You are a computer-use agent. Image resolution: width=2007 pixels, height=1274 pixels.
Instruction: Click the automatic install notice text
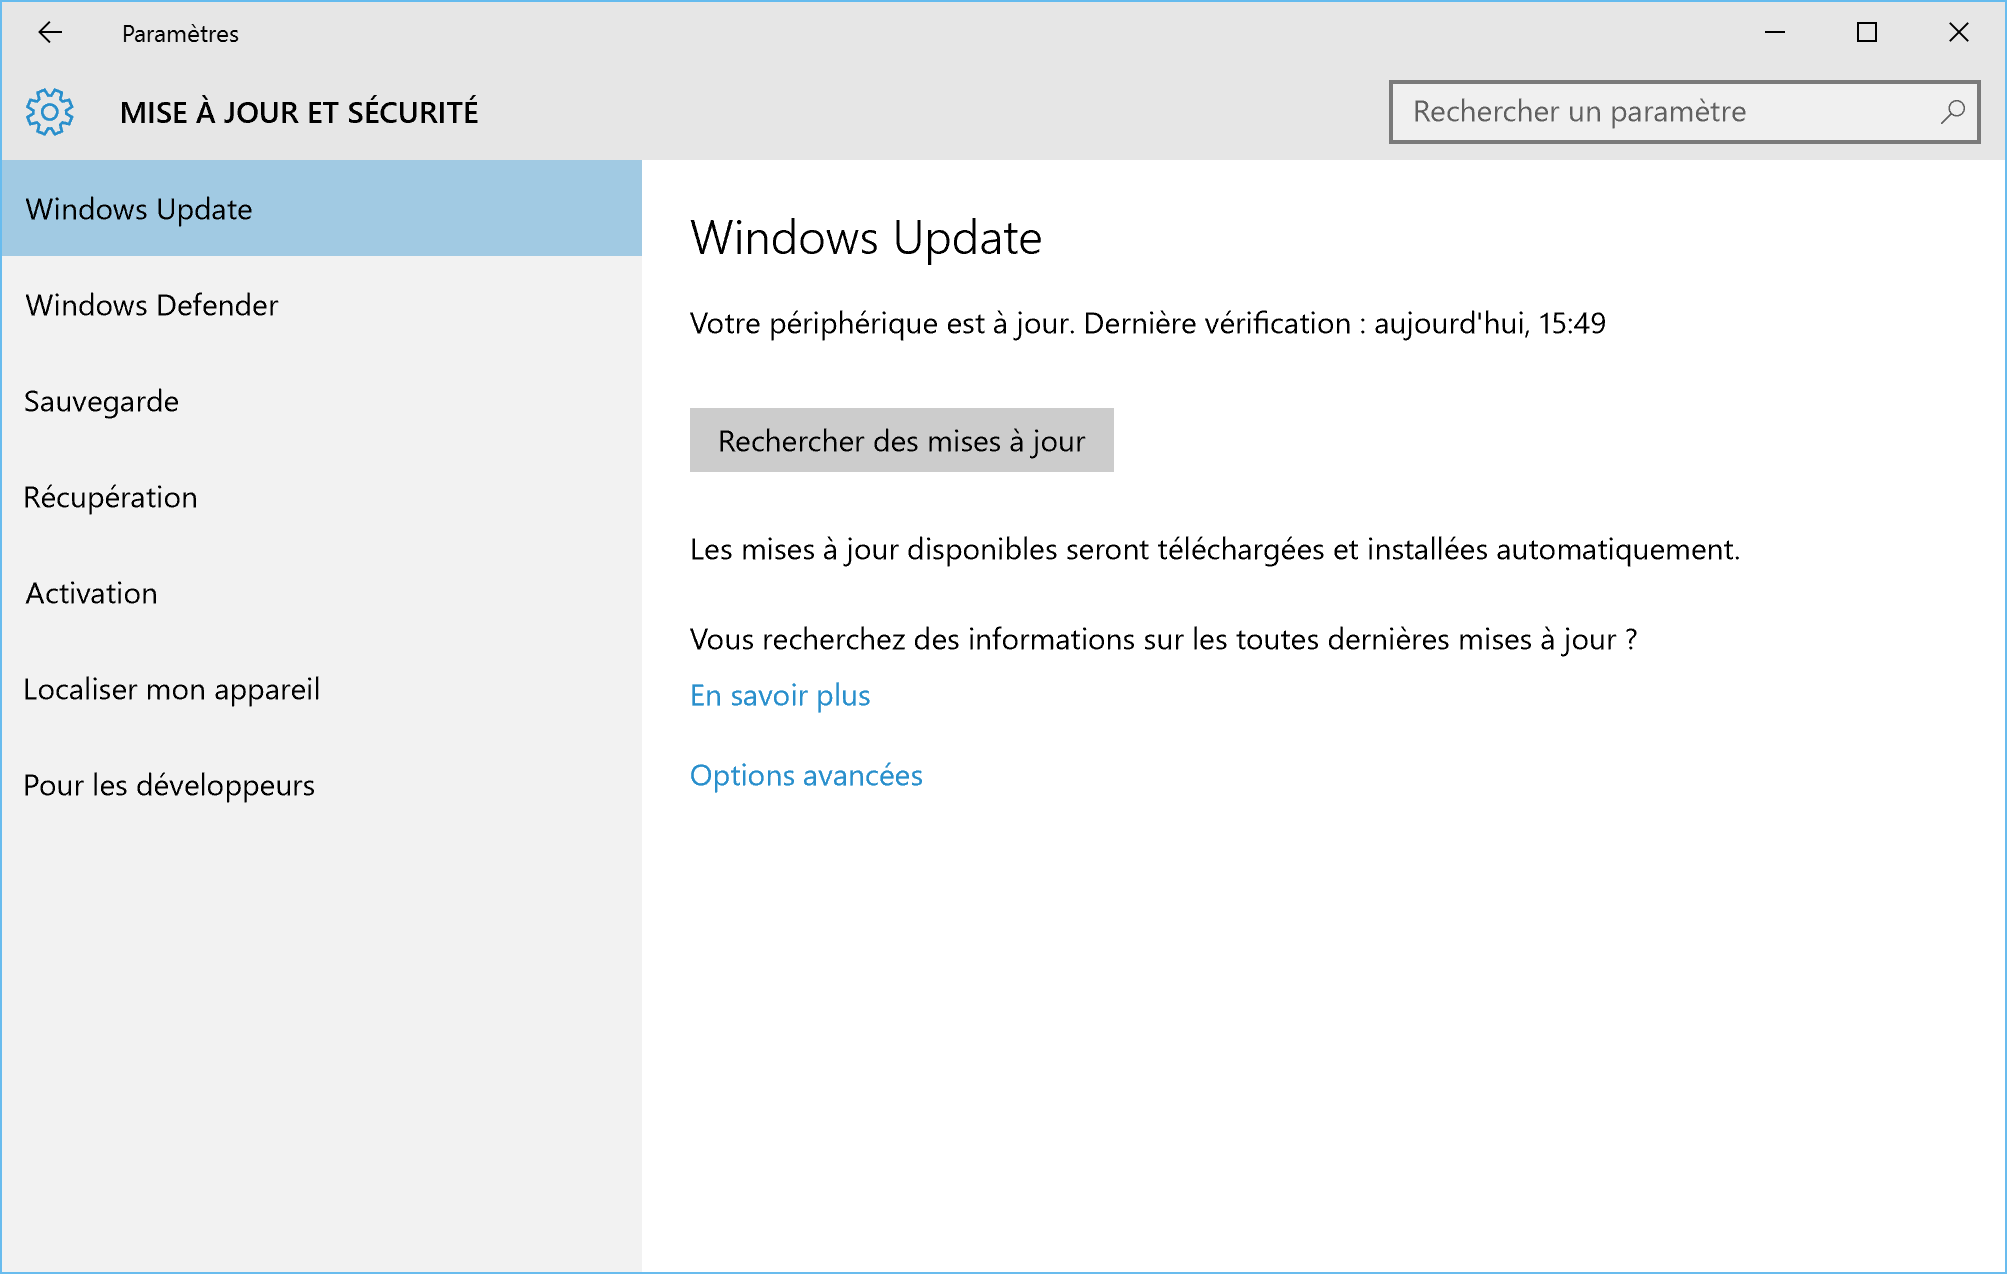coord(1215,549)
